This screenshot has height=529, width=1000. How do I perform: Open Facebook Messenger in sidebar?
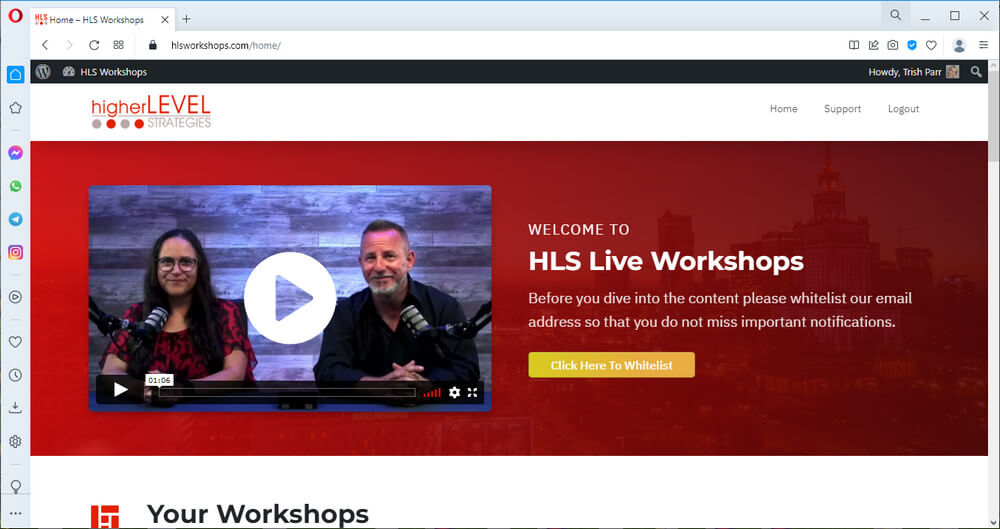coord(15,153)
